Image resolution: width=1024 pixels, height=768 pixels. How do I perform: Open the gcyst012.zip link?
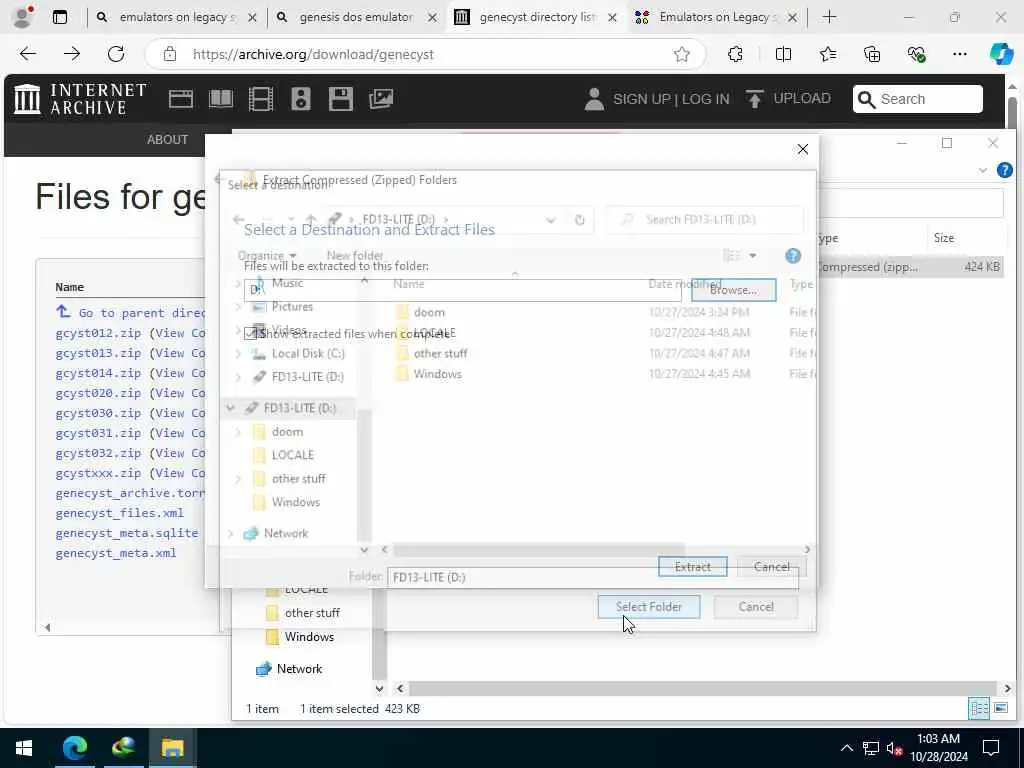[x=98, y=333]
